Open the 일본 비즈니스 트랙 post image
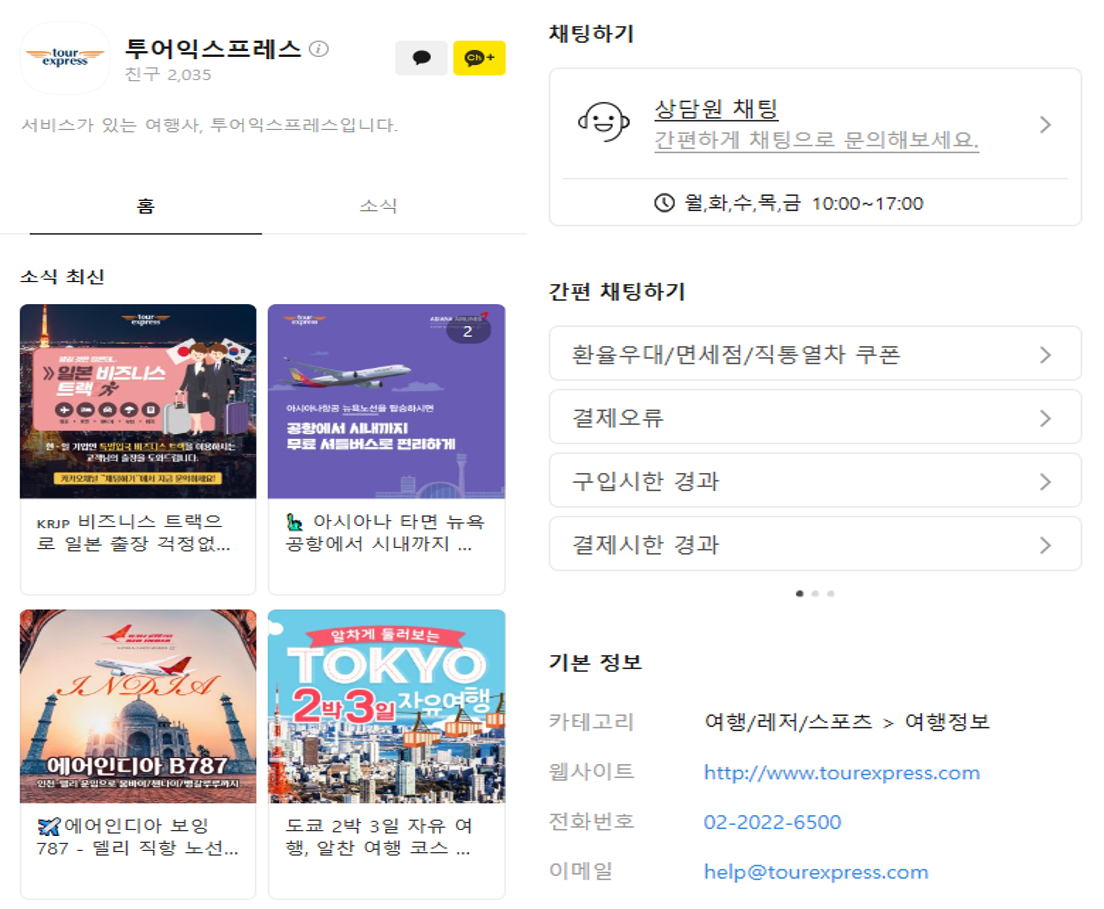1104x909 pixels. (x=138, y=401)
